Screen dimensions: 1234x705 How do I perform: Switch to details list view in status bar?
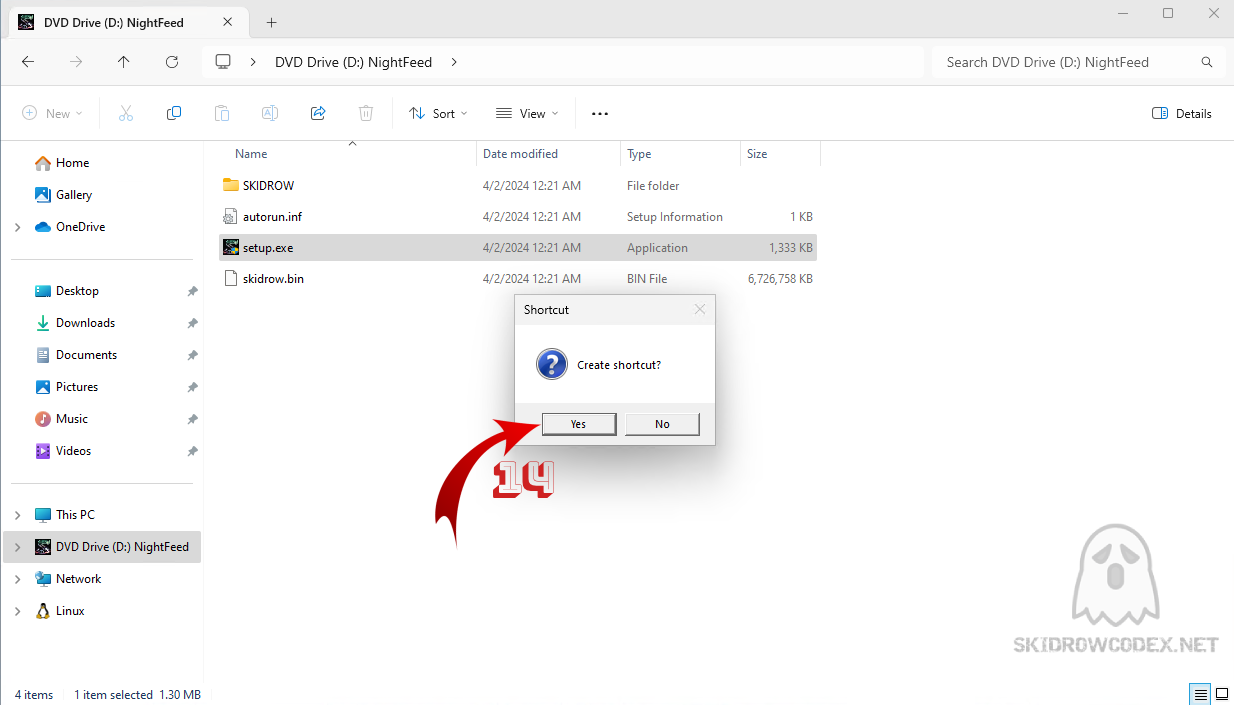click(1200, 694)
